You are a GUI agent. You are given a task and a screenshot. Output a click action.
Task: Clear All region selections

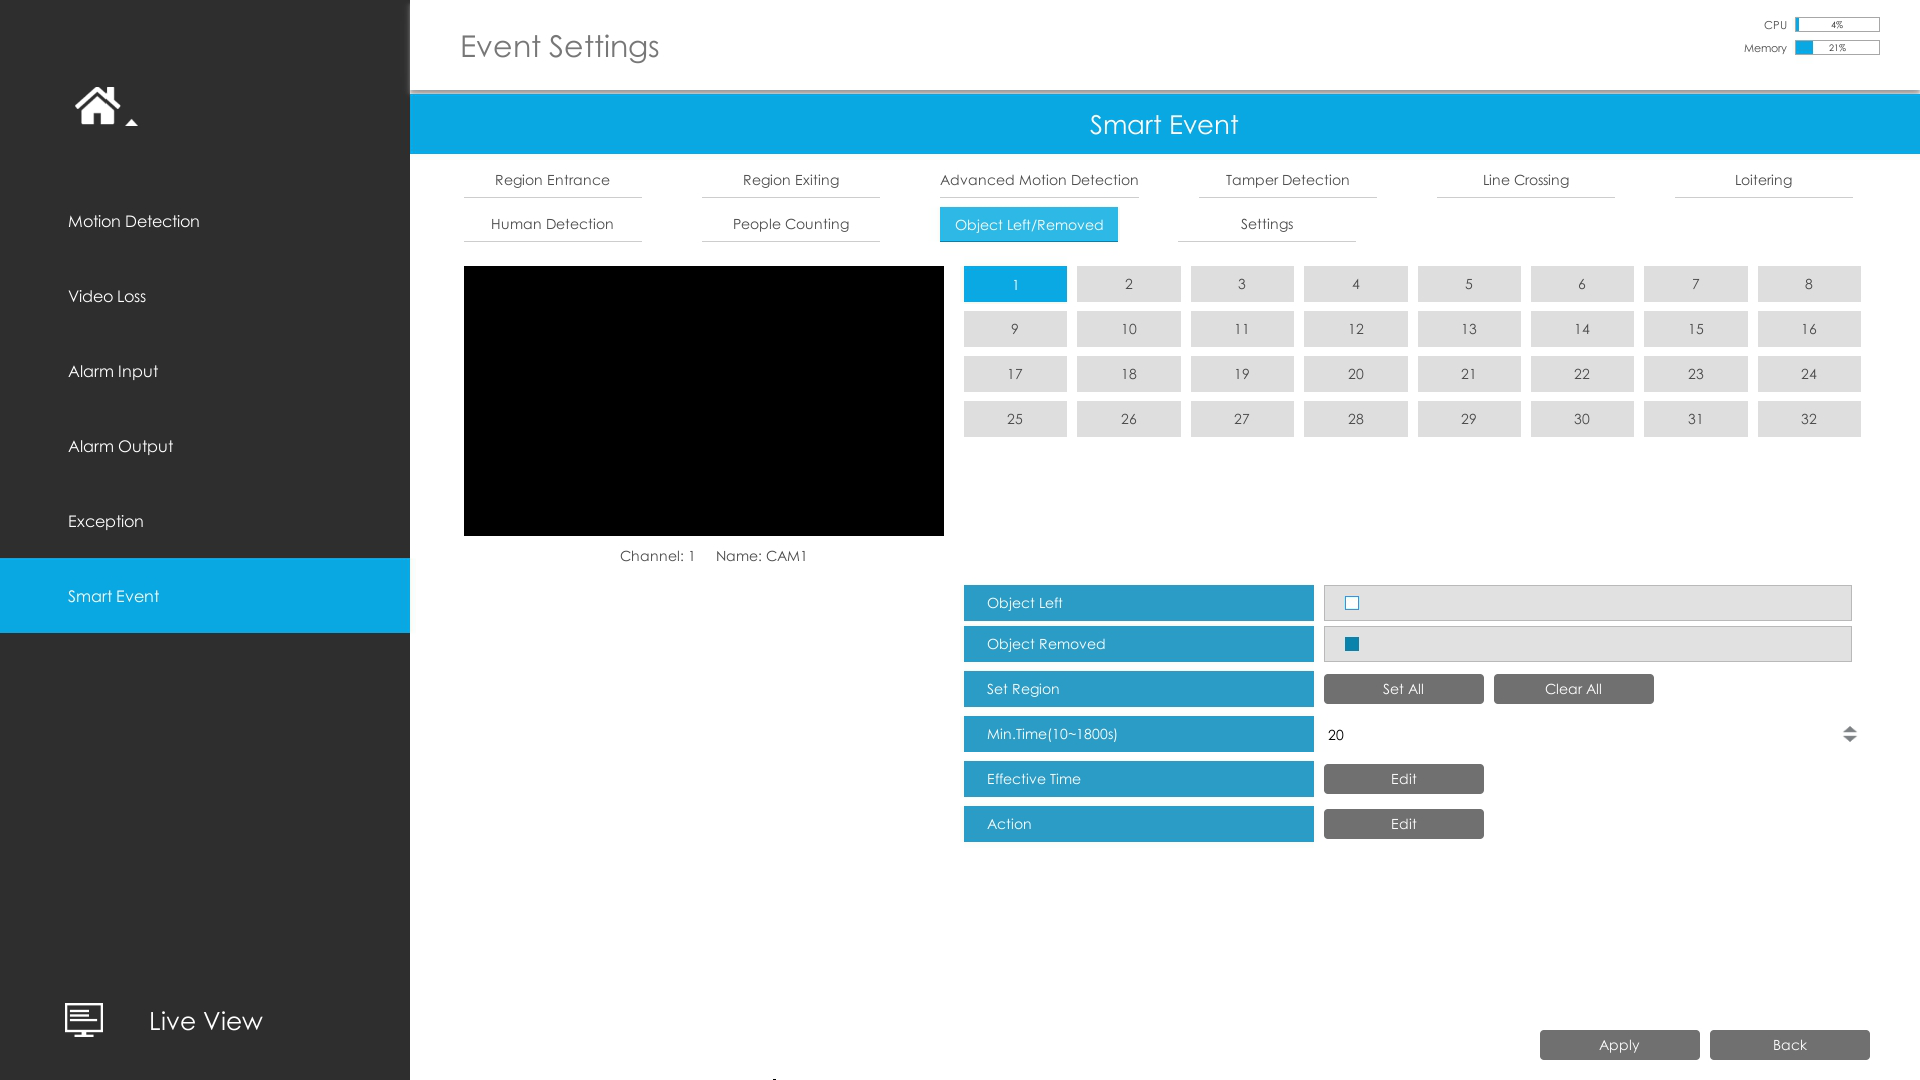coord(1573,688)
